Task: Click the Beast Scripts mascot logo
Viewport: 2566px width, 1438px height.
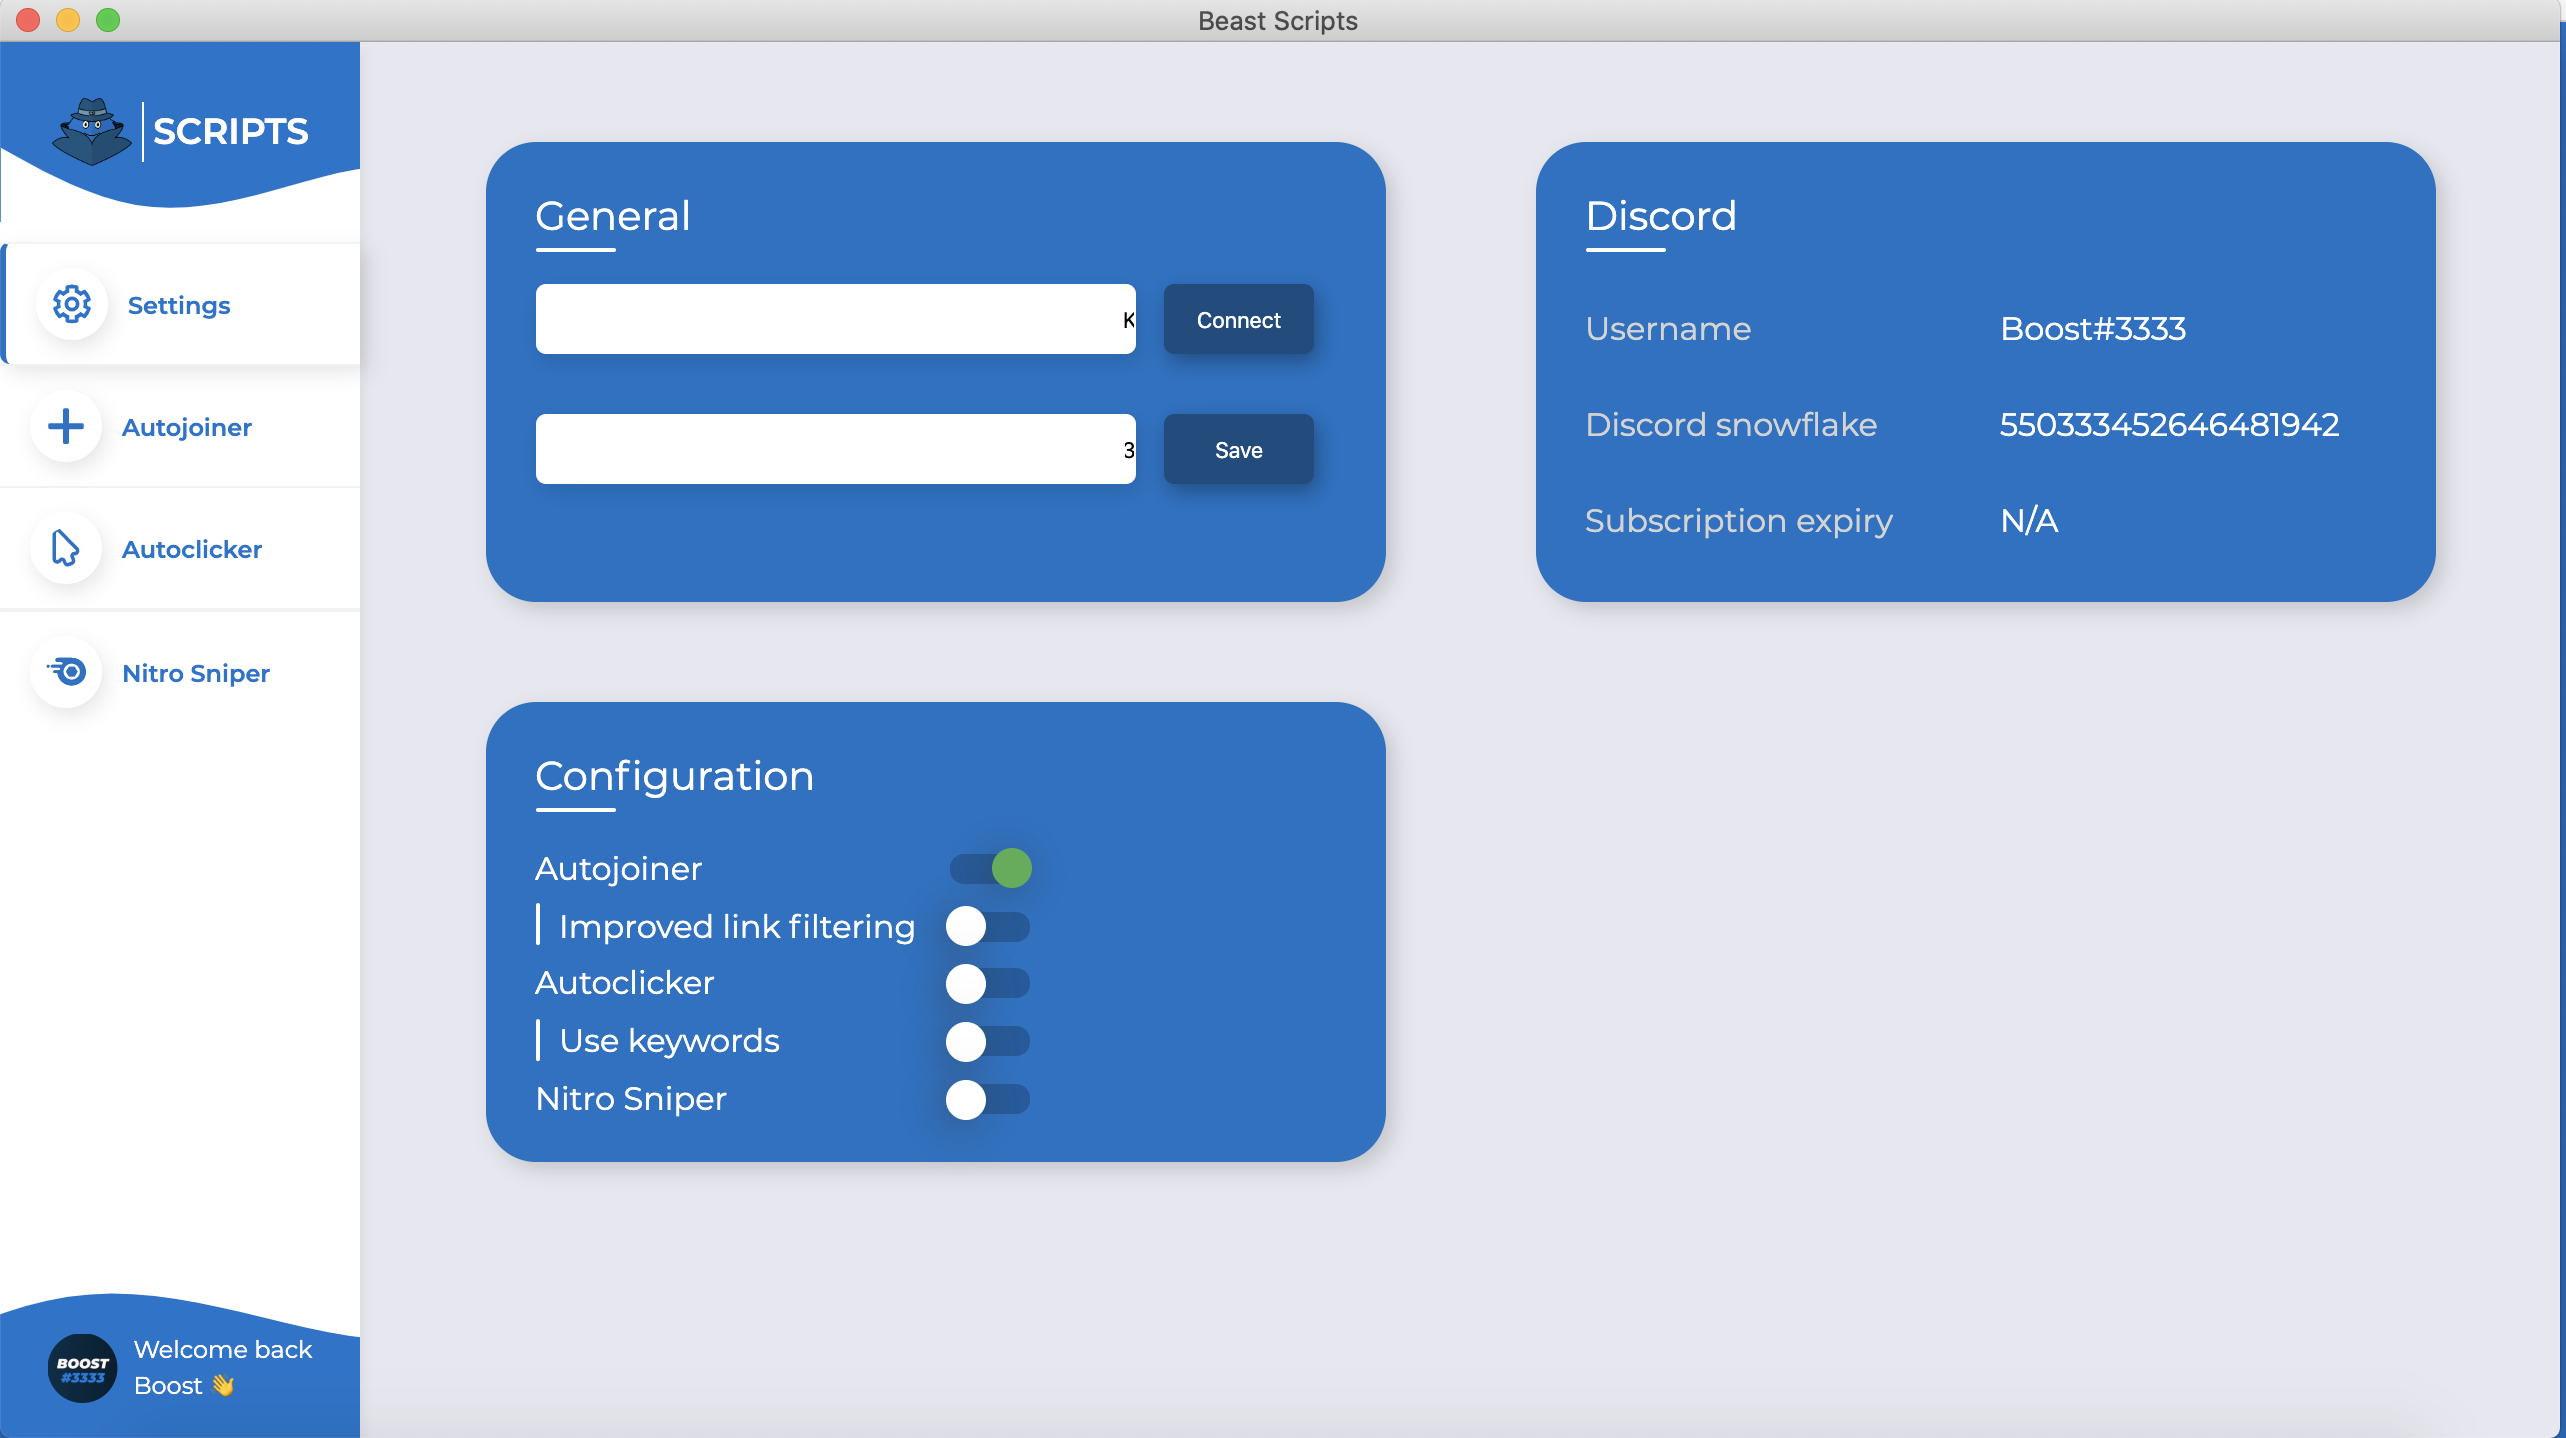Action: coord(92,131)
